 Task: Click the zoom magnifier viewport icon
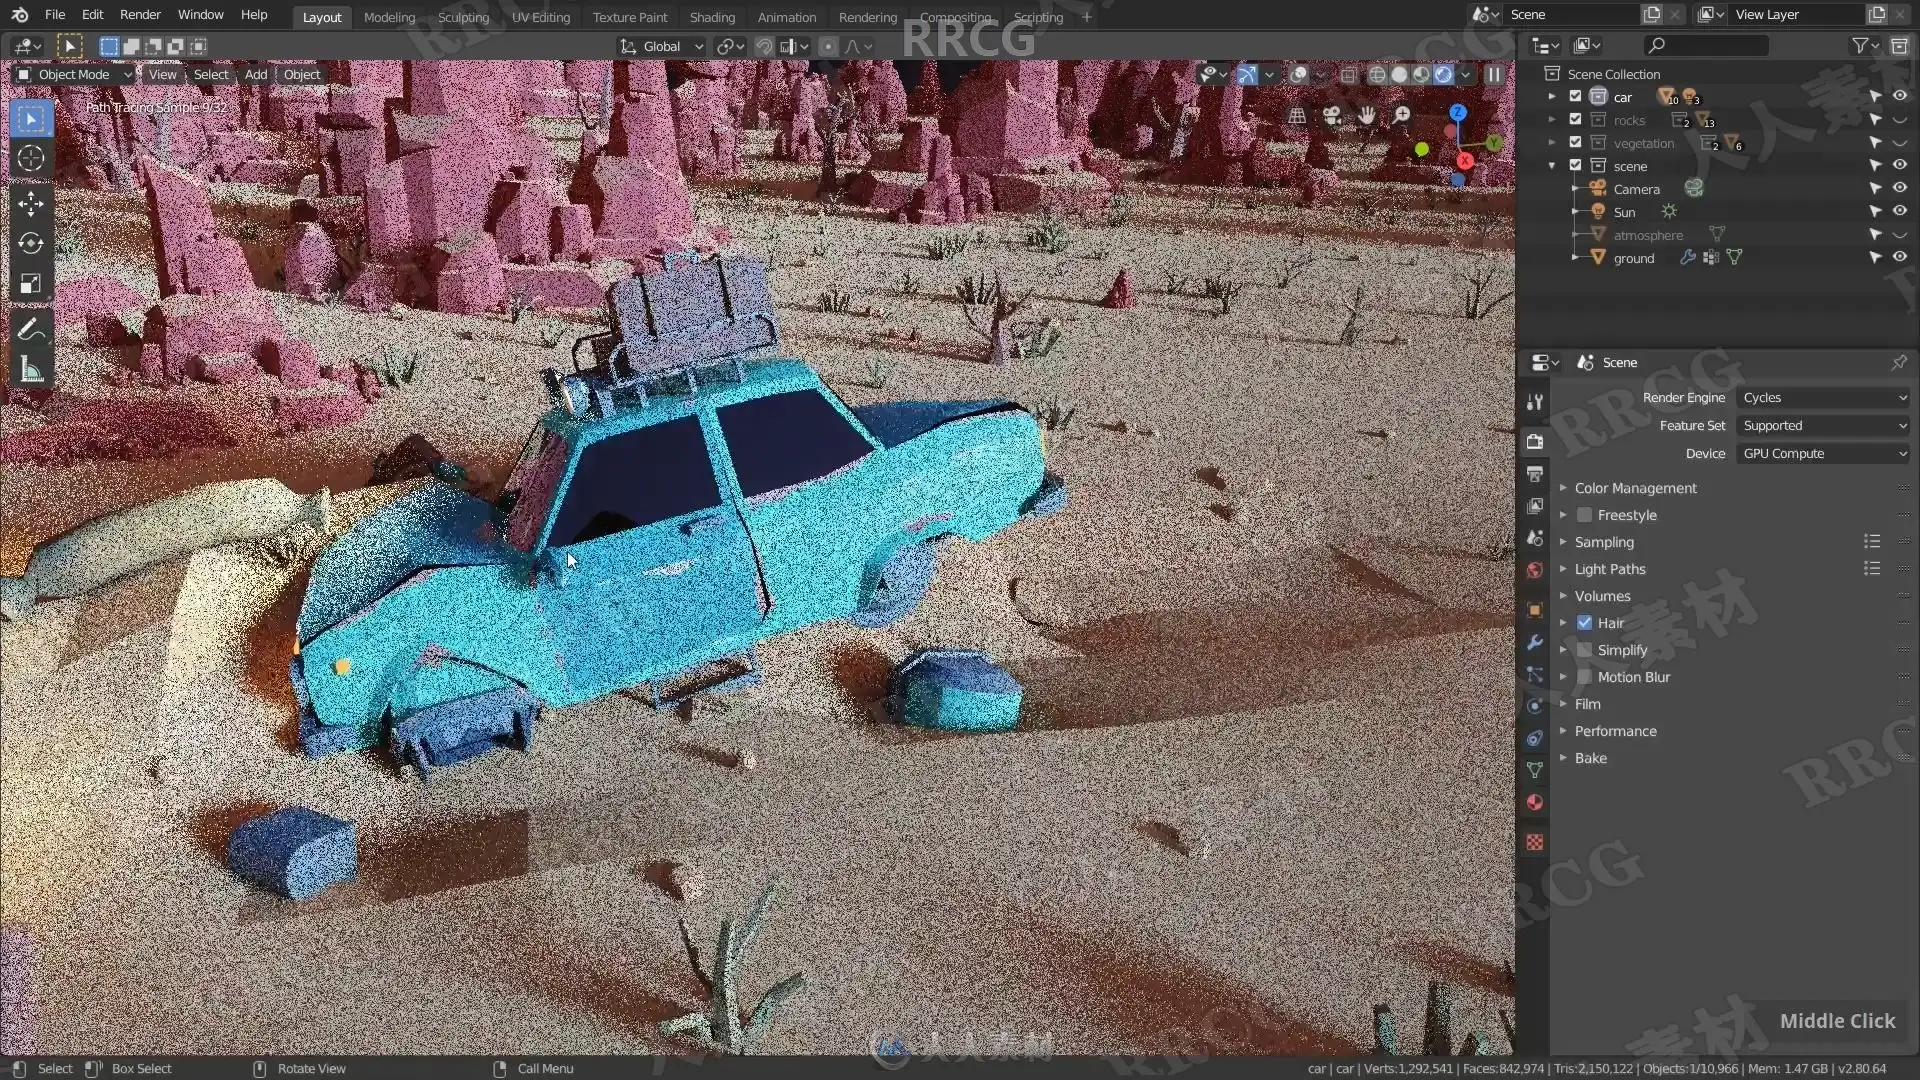click(x=1402, y=115)
